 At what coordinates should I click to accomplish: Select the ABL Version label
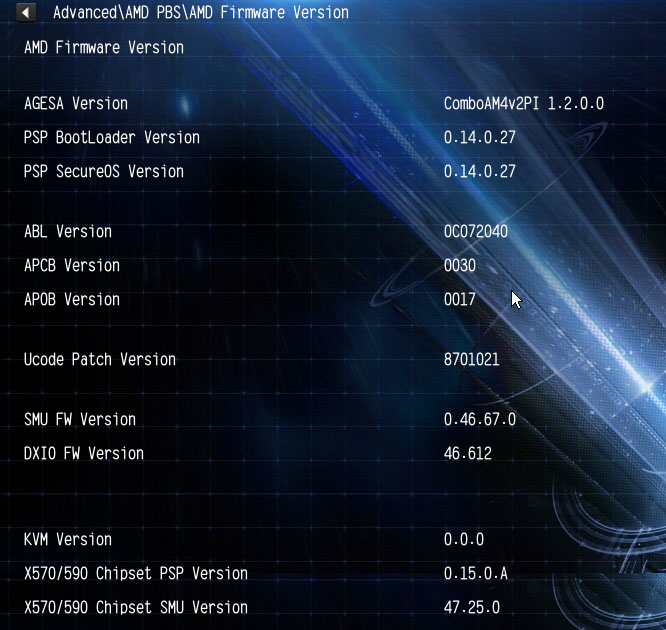(x=68, y=232)
